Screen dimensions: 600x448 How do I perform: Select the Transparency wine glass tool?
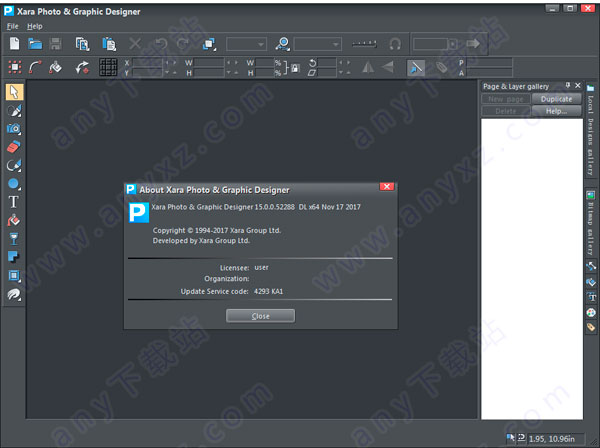tap(14, 239)
